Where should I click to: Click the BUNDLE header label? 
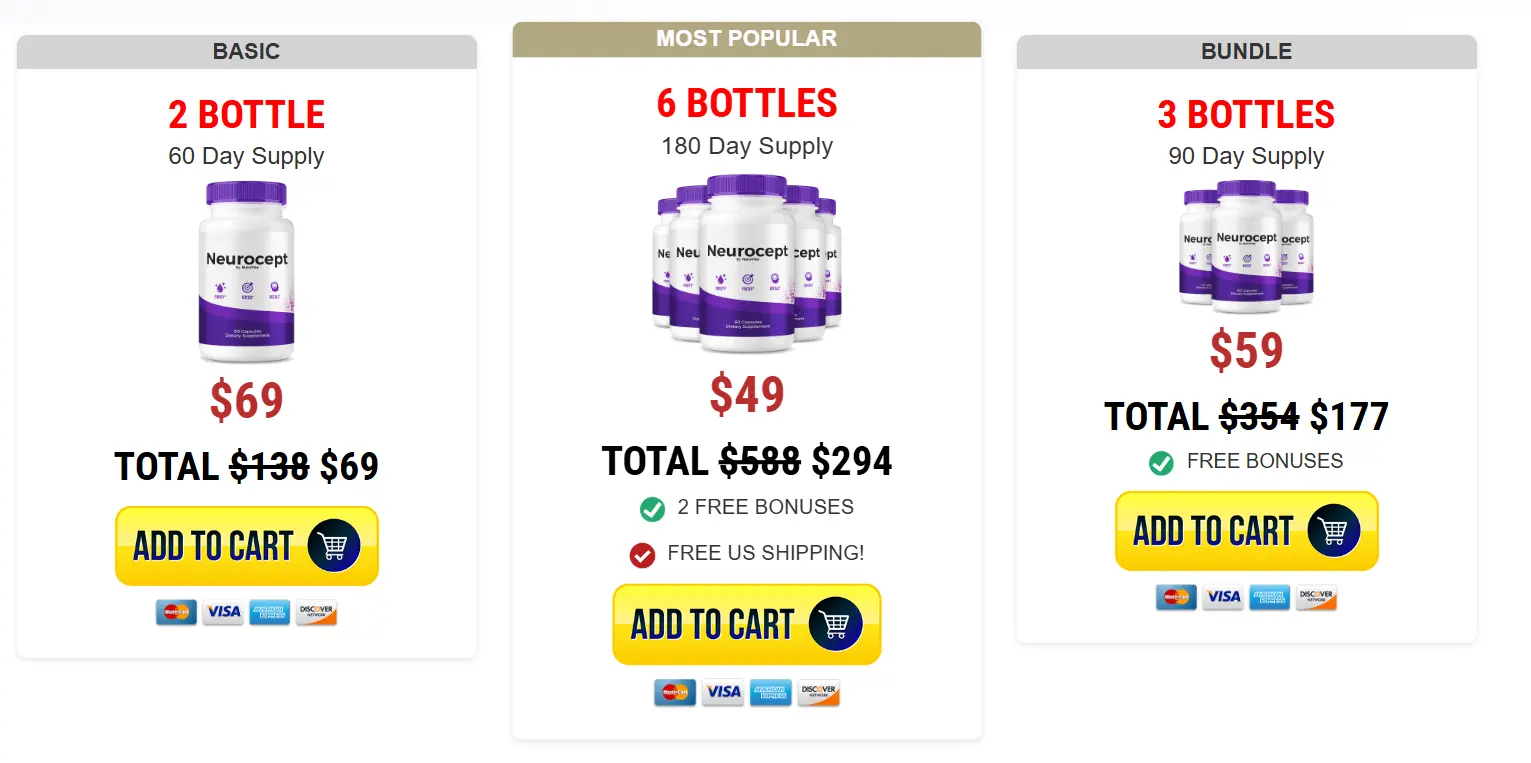click(1245, 52)
